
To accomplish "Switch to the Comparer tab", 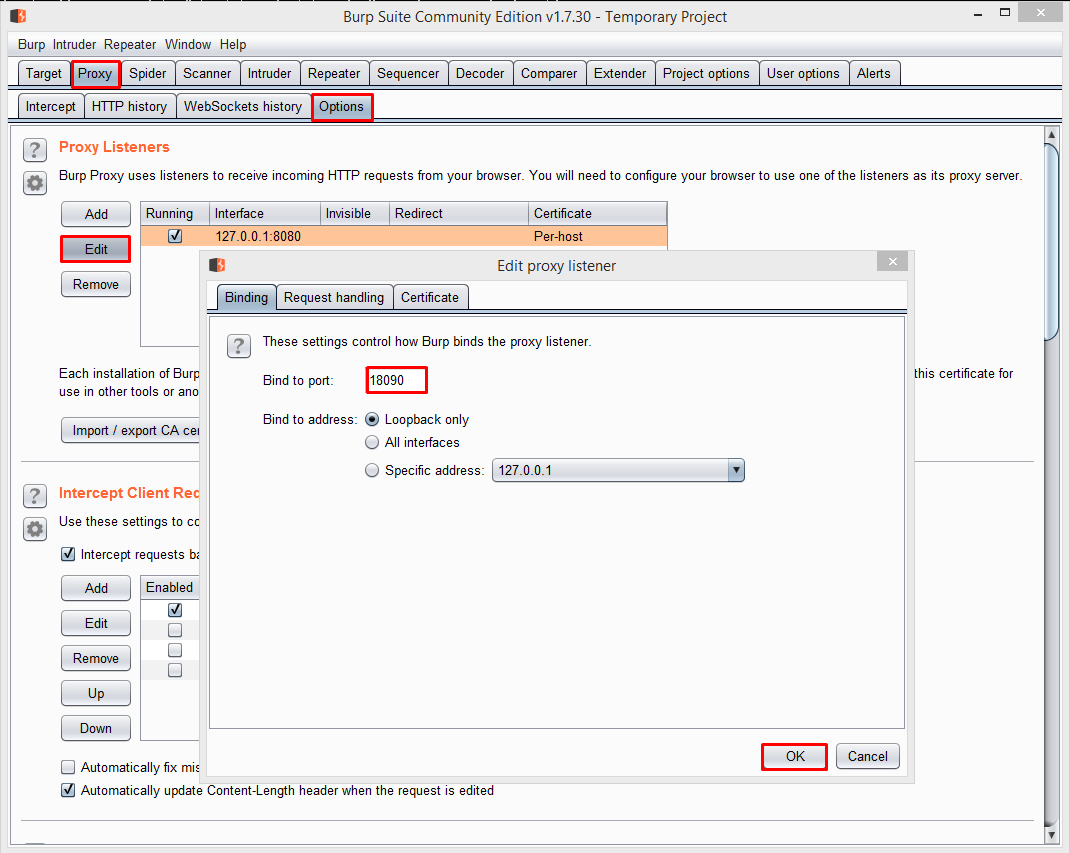I will [549, 73].
